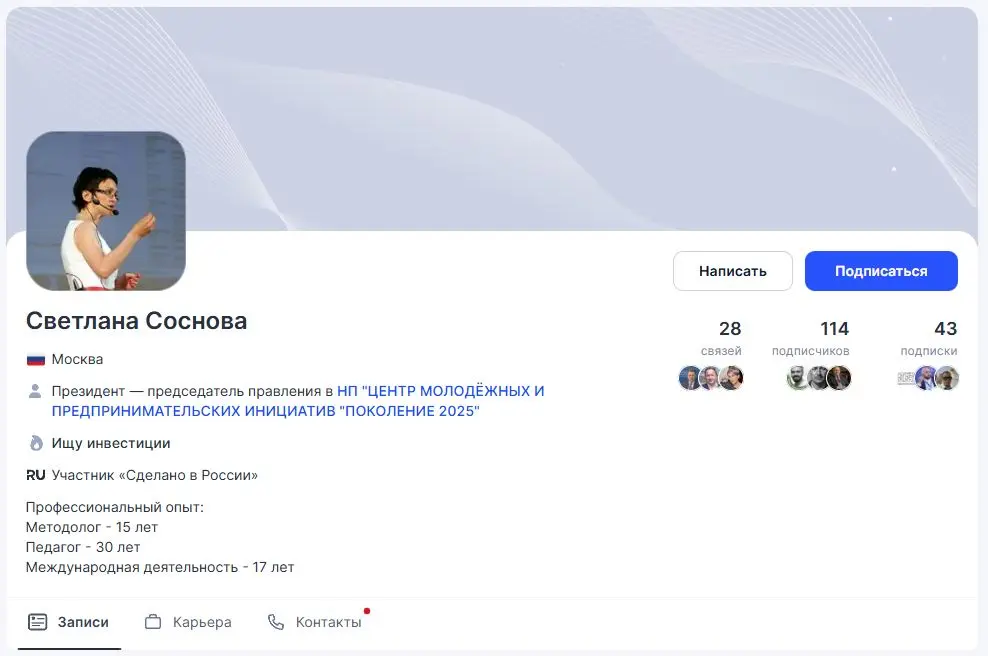Click the Участник «Сделано в России» label
The image size is (988, 656).
coord(155,475)
